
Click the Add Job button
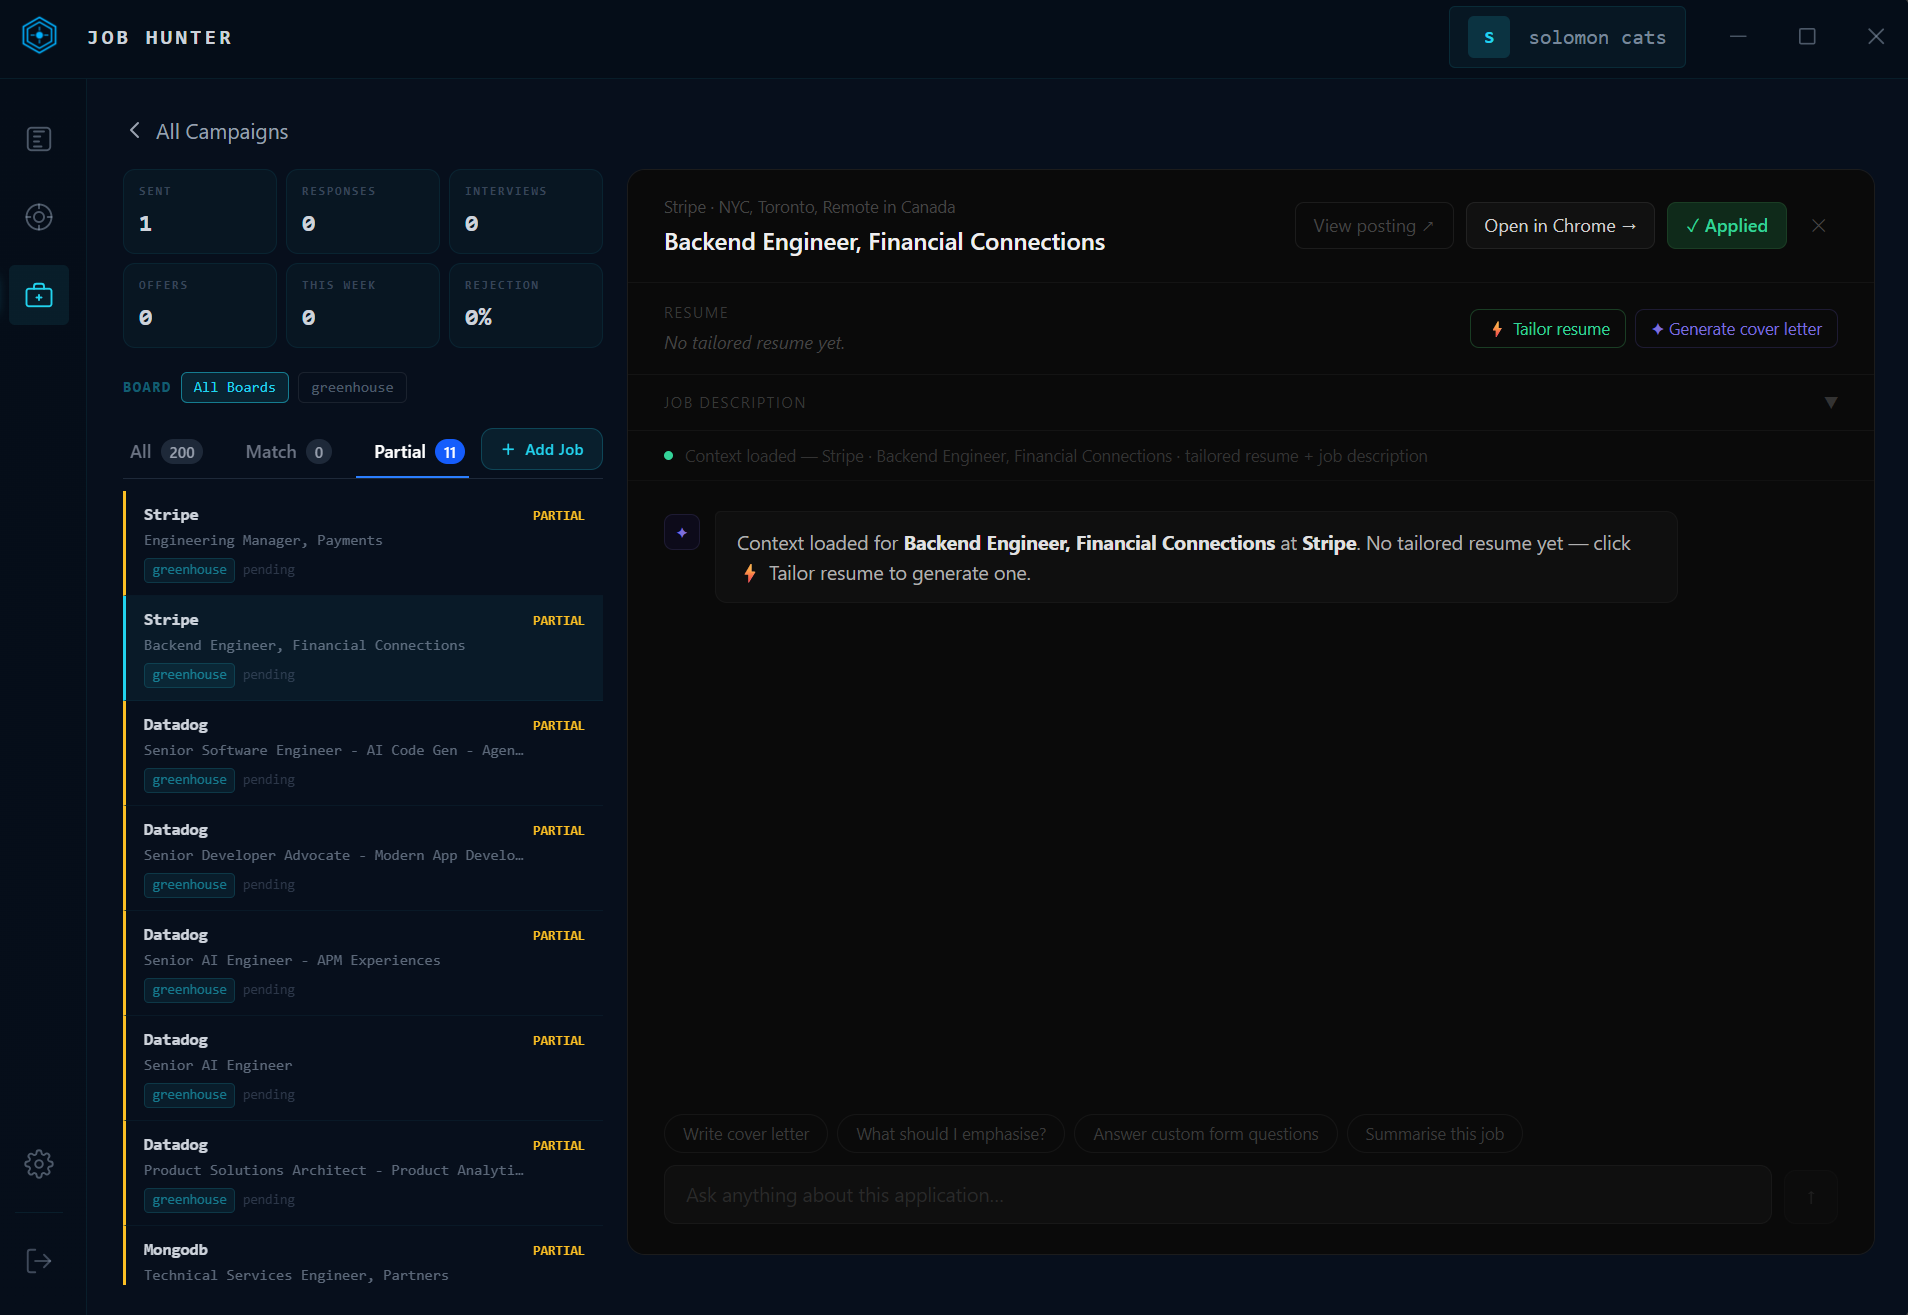point(542,450)
